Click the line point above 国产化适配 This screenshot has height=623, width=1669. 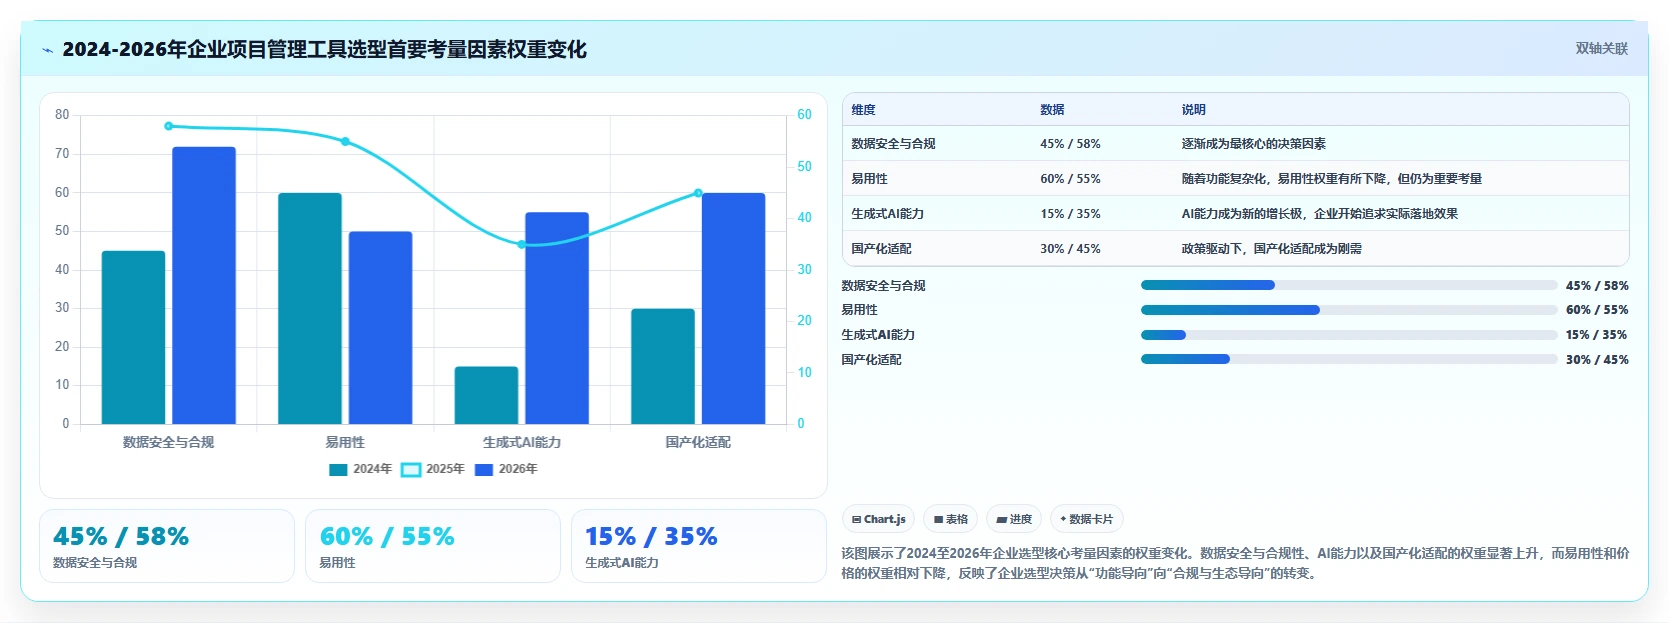(x=698, y=193)
